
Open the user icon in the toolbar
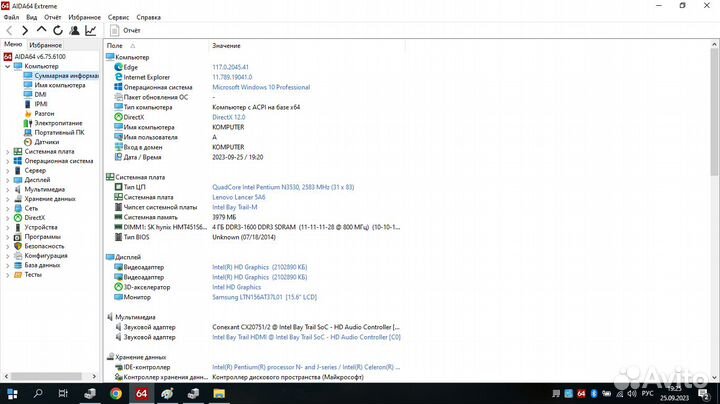click(74, 30)
